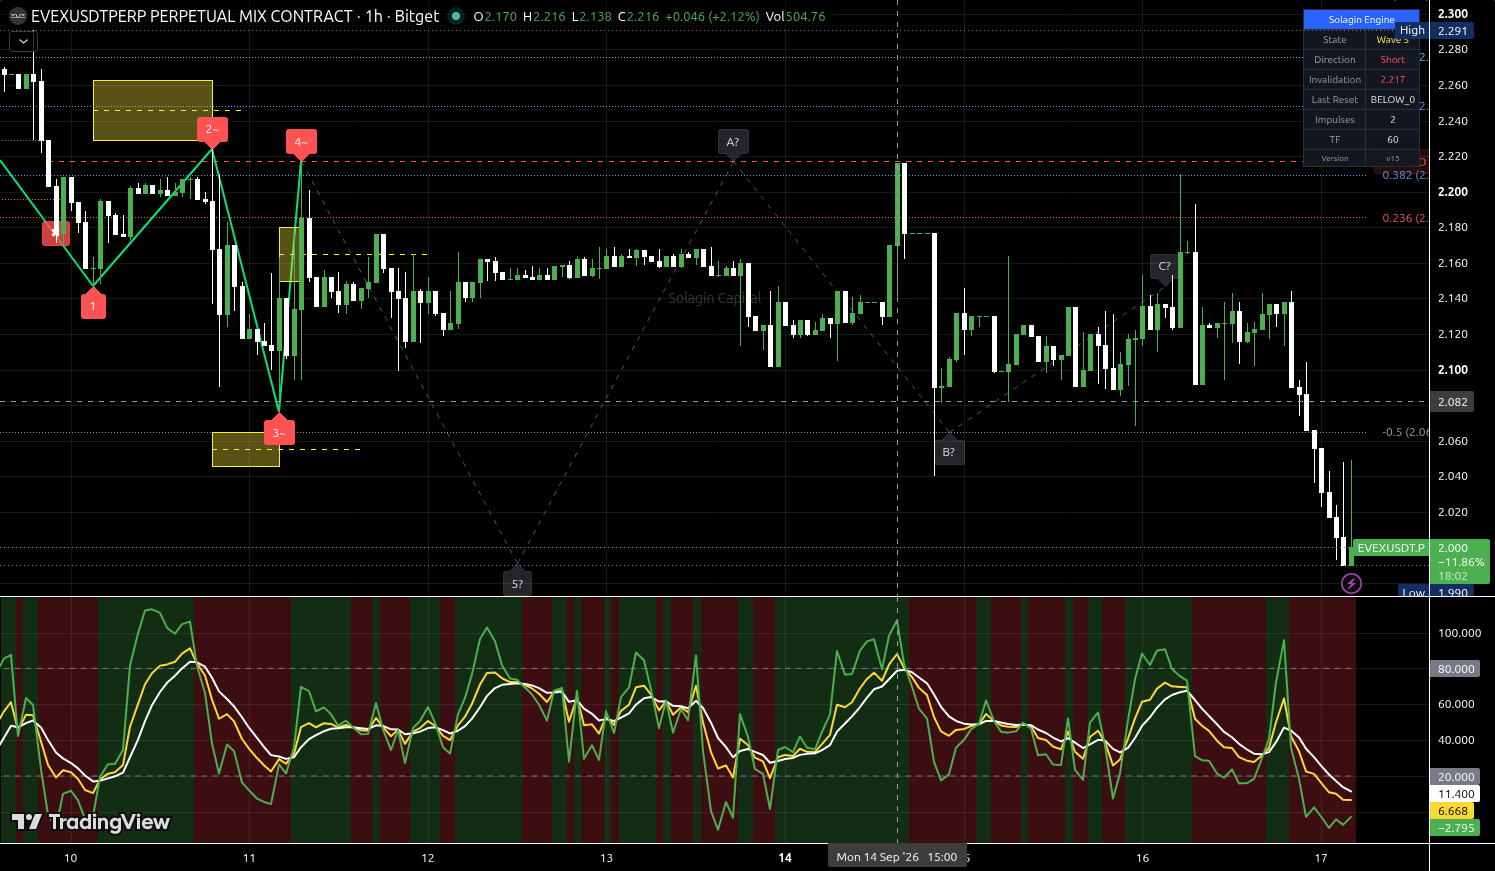Screen dimensions: 1495x871
Task: Click the 80.000 indicator level label
Action: [1455, 669]
